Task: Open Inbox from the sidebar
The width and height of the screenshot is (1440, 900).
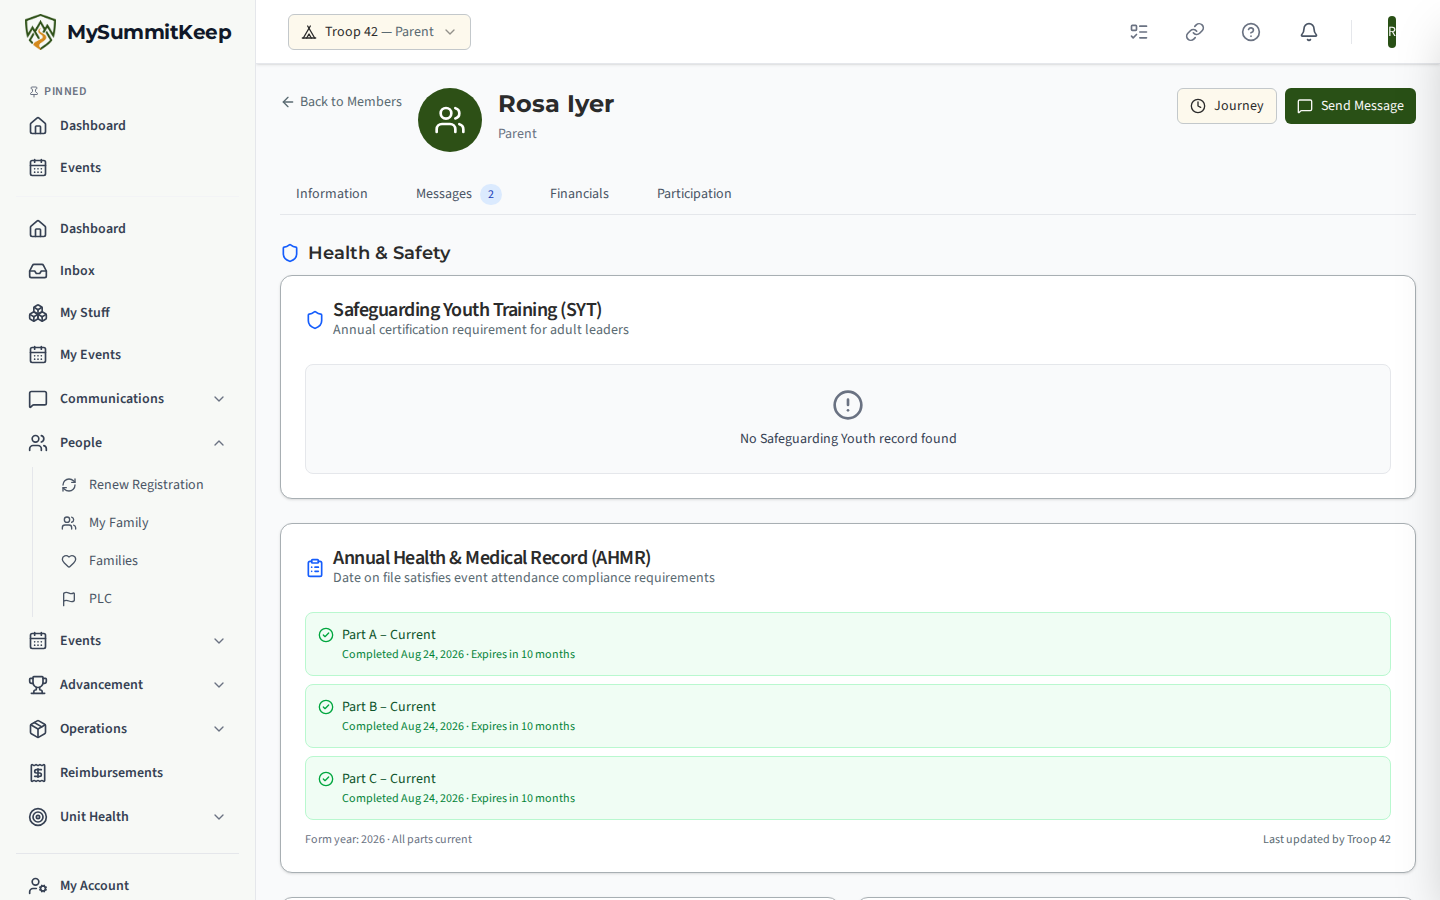Action: (x=128, y=270)
